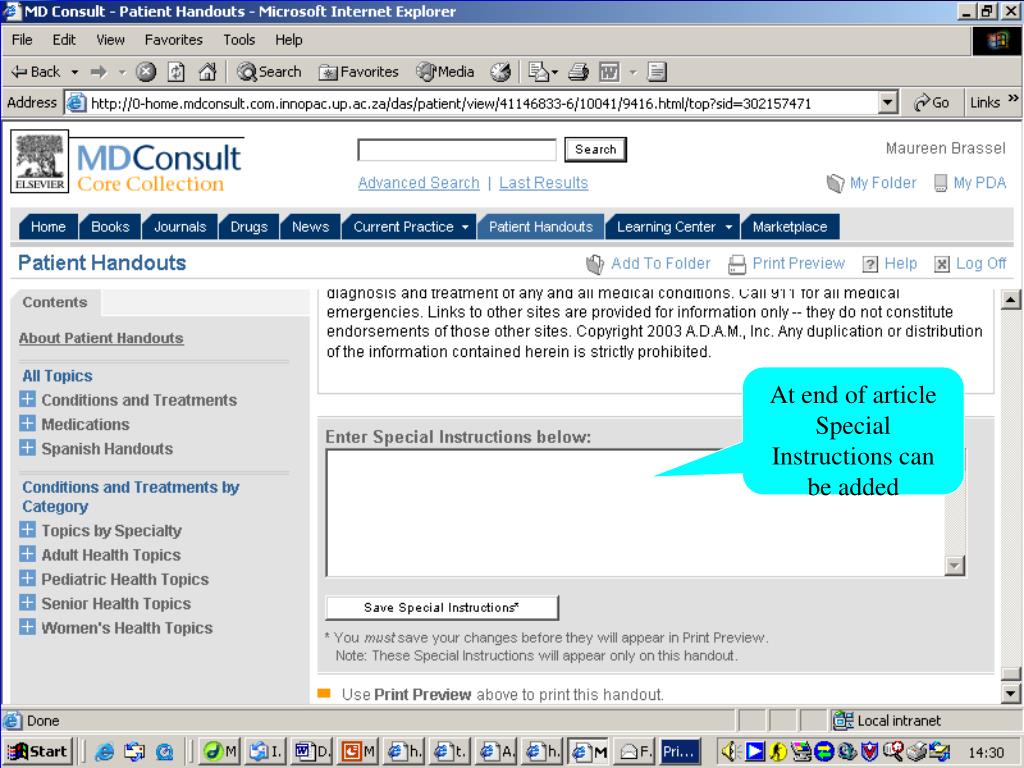The width and height of the screenshot is (1024, 768).
Task: Expand Pediatric Health Topics node
Action: [27, 578]
